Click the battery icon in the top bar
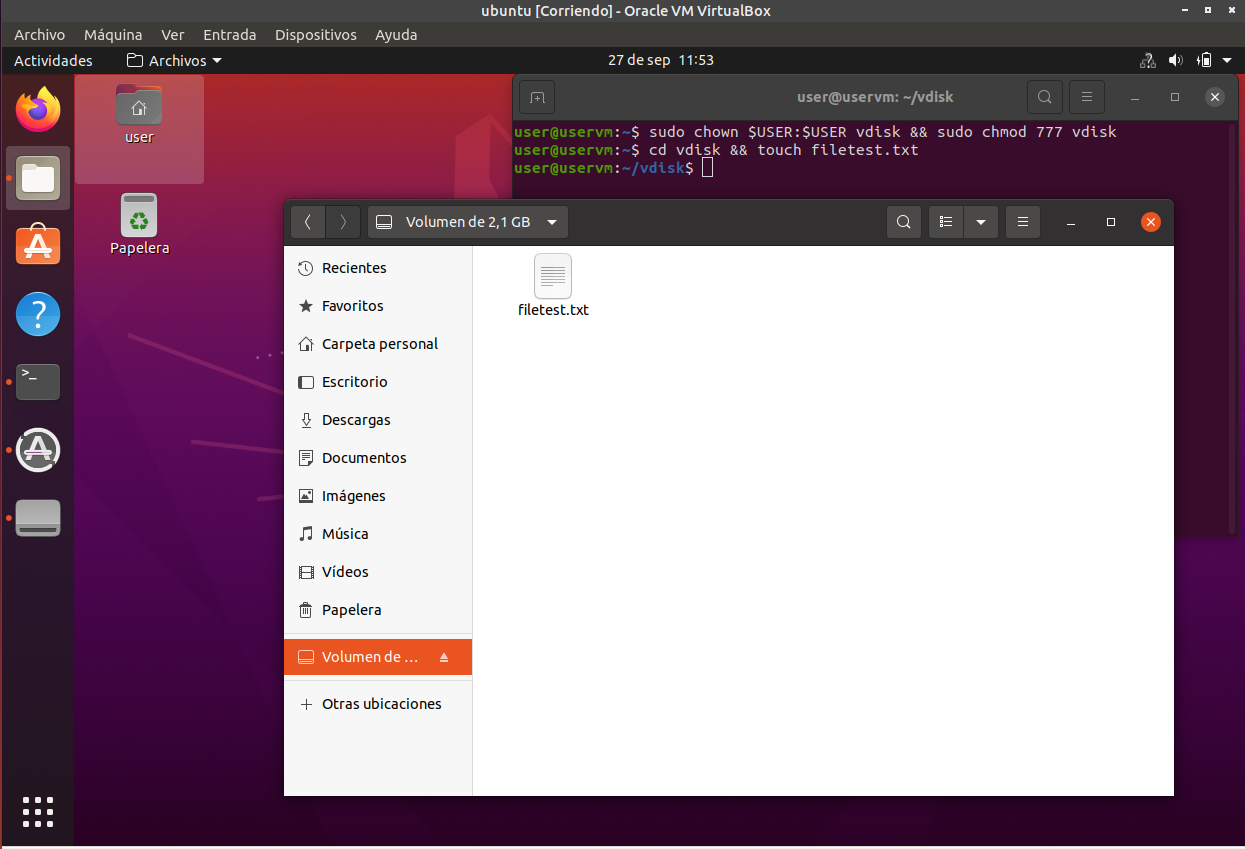Viewport: 1245px width, 849px height. (1205, 60)
